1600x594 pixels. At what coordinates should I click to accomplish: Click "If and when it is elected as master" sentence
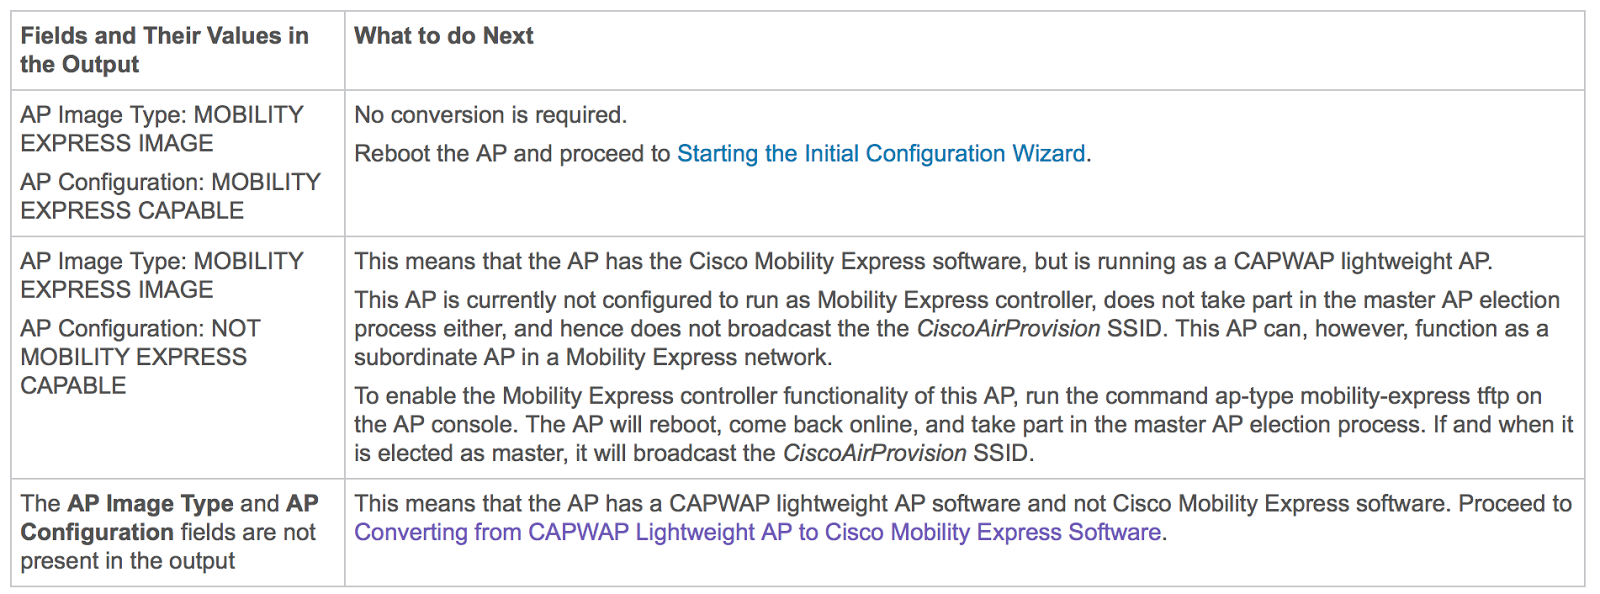coord(1500,425)
